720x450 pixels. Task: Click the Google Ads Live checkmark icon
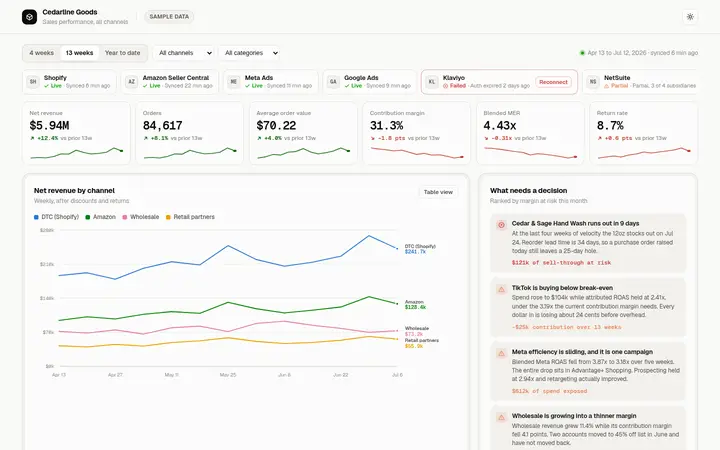pos(347,86)
